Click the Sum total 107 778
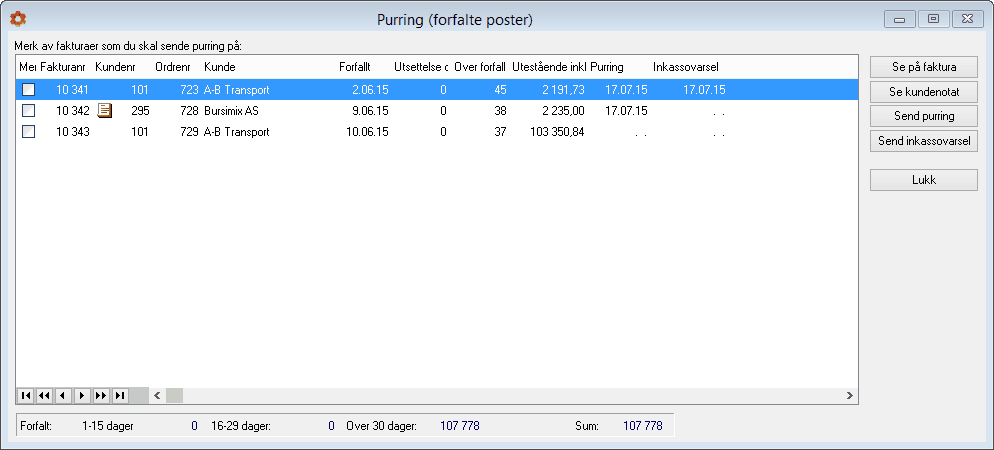This screenshot has height=450, width=994. [x=643, y=426]
